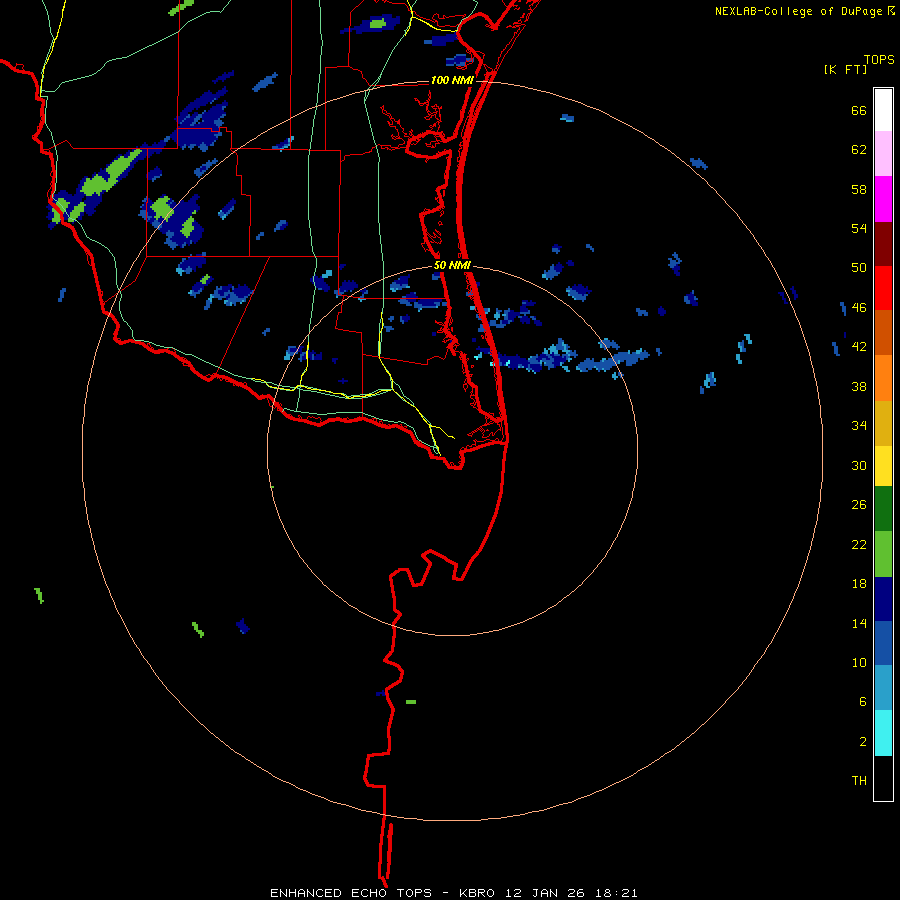This screenshot has width=900, height=900.
Task: Click the 26 legend value
Action: pyautogui.click(x=859, y=505)
